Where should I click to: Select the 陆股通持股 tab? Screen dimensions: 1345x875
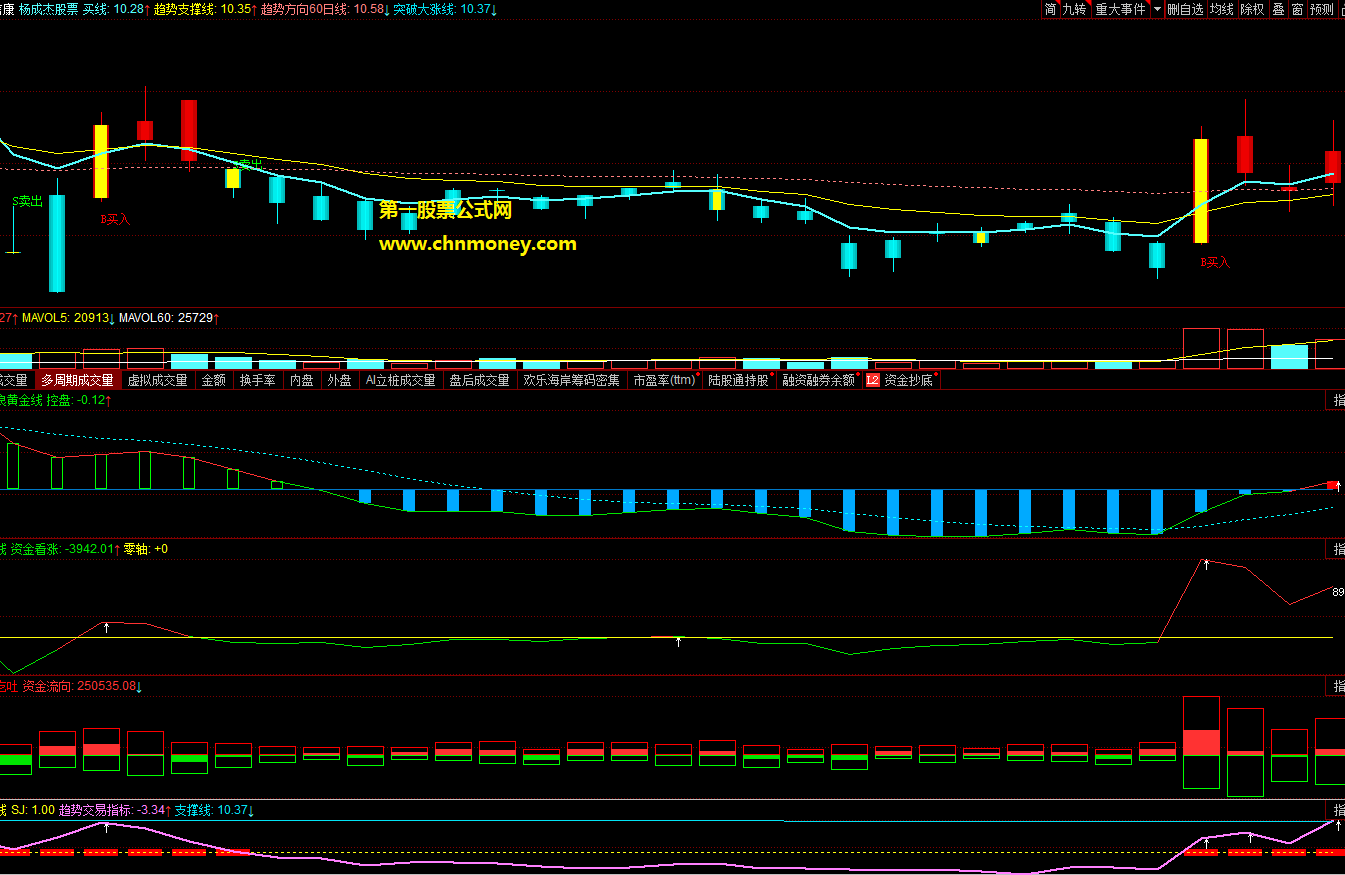[x=738, y=380]
